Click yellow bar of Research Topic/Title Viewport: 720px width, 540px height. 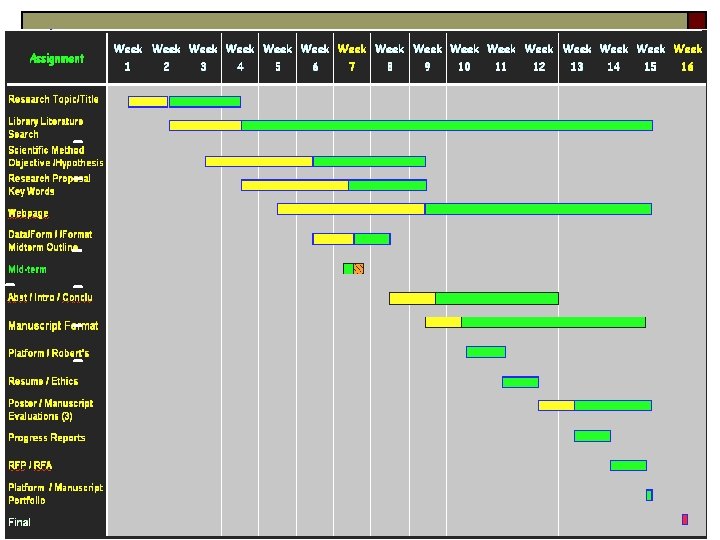[148, 101]
